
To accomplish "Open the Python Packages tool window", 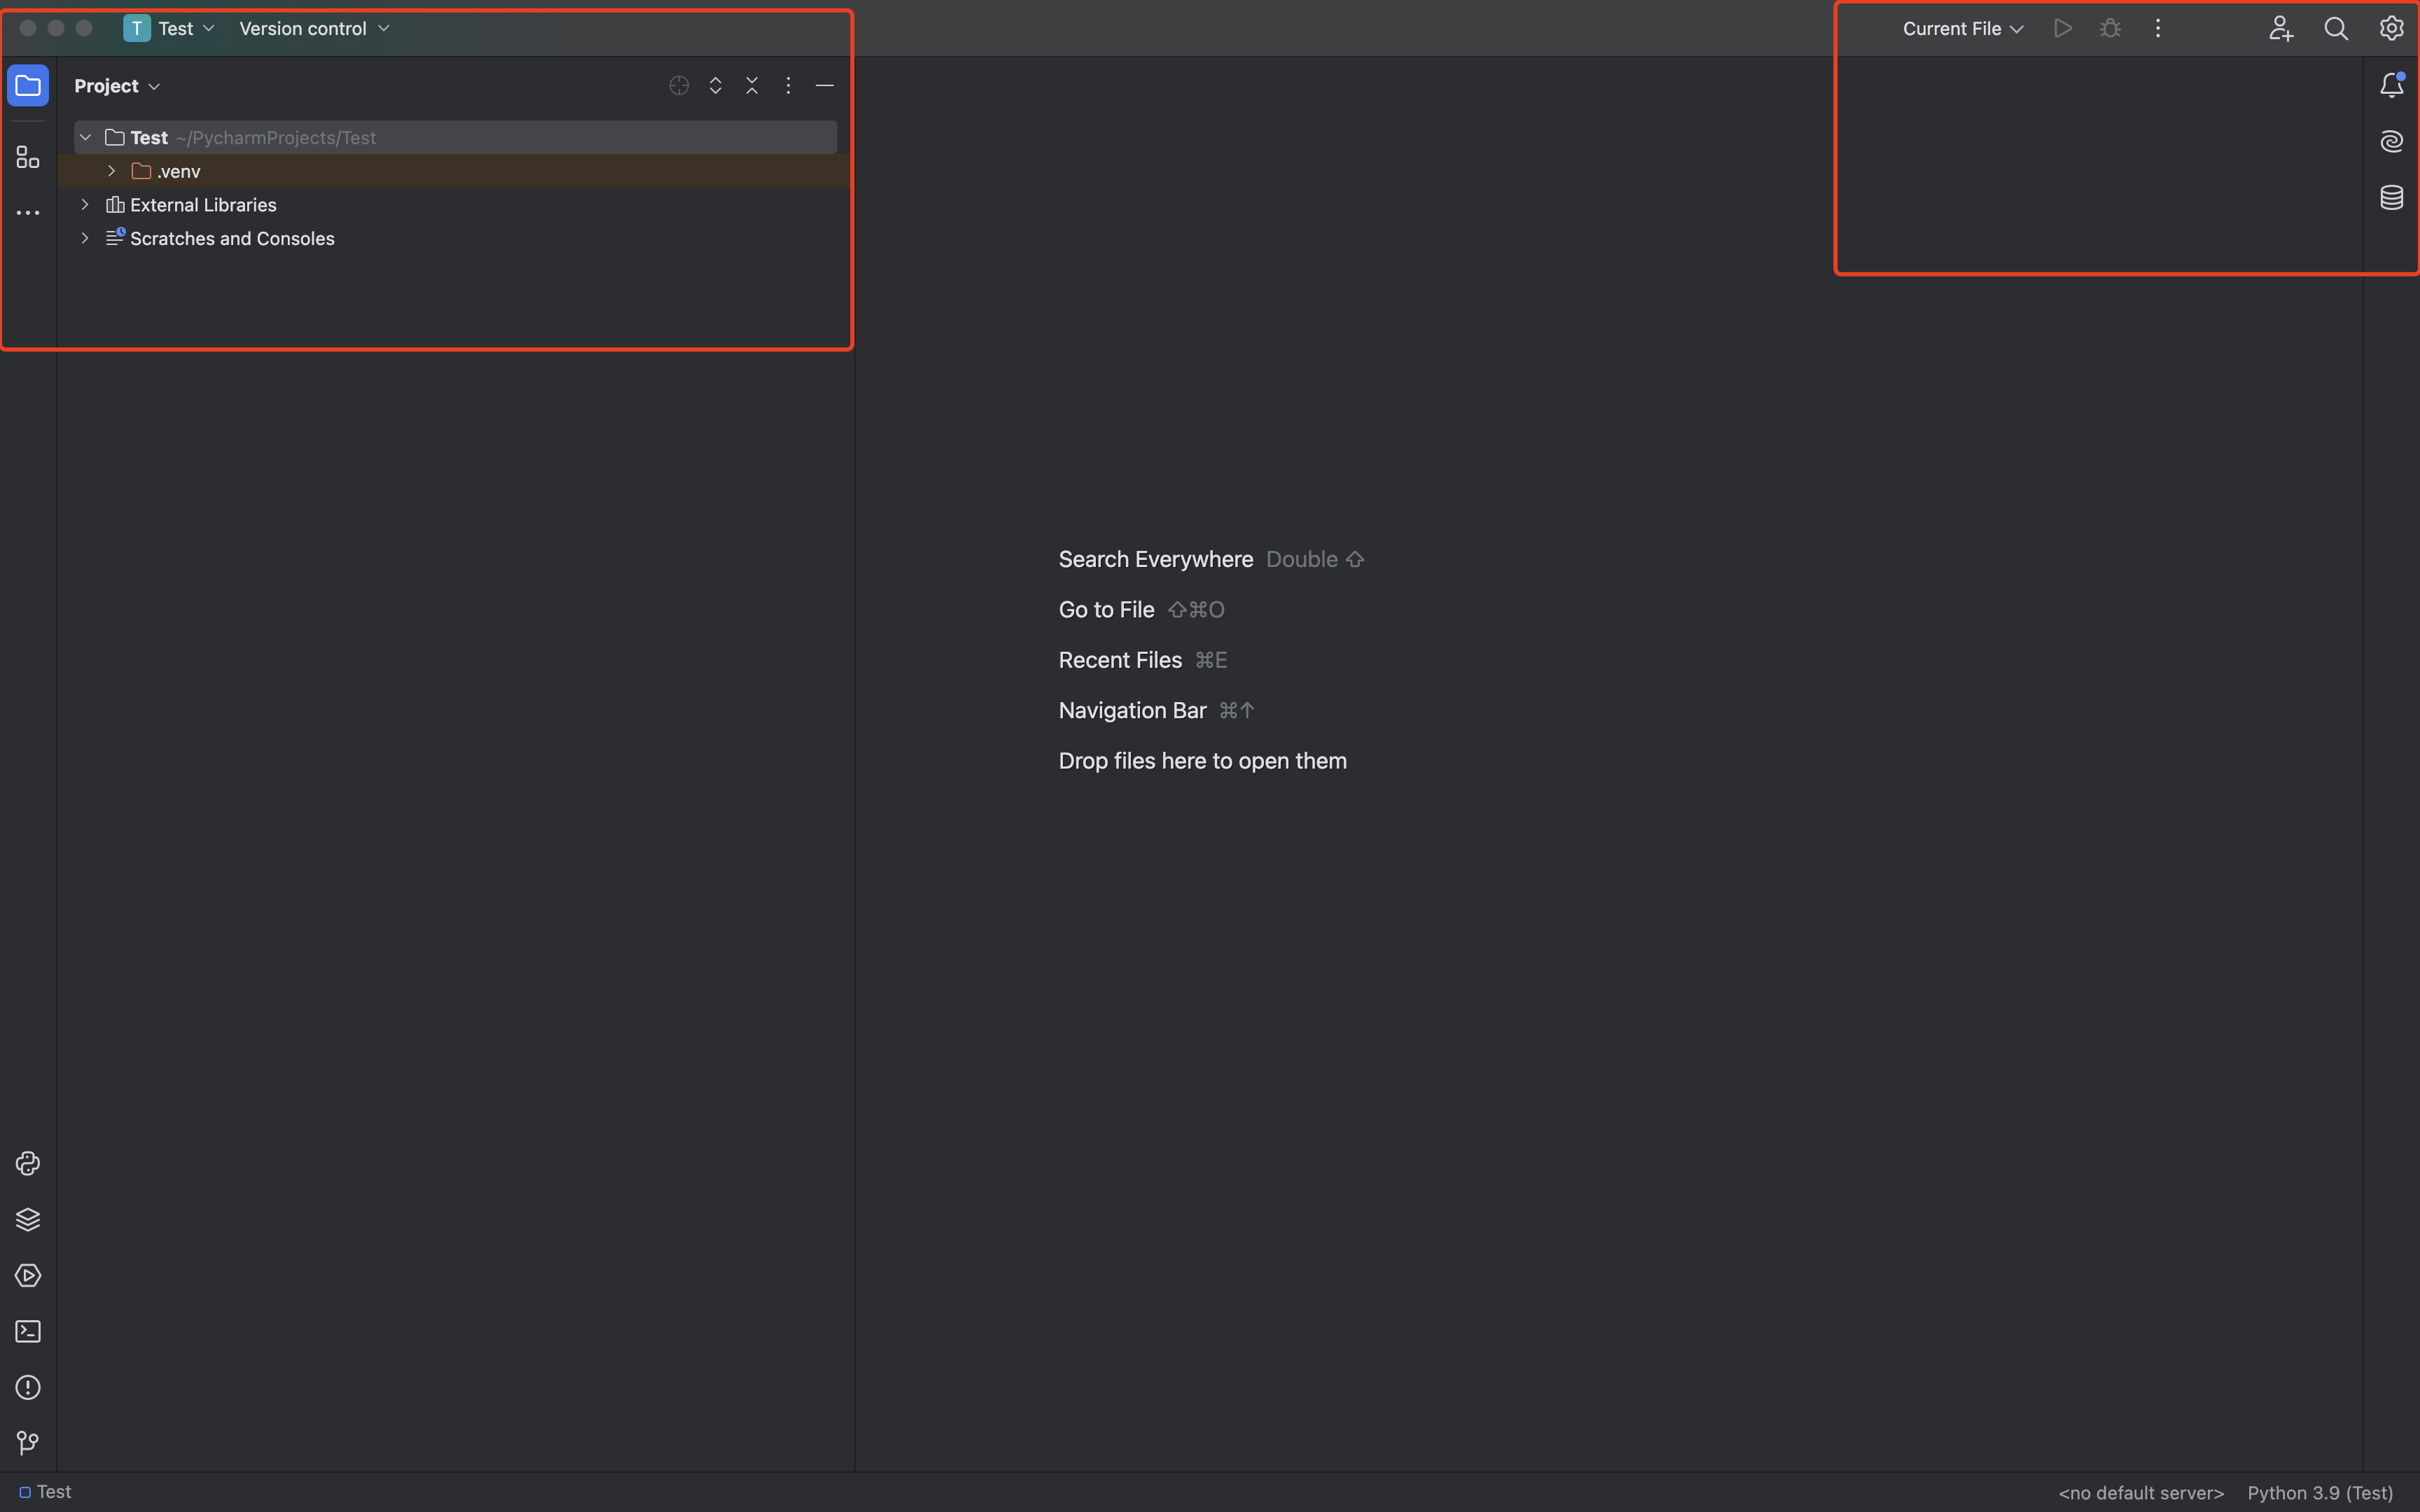I will pos(28,1219).
